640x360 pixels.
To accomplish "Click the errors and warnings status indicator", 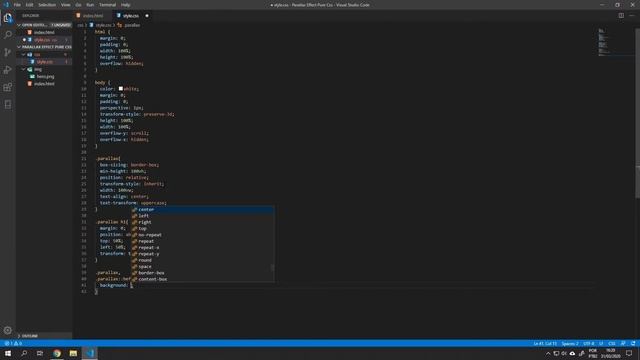I will (13, 344).
